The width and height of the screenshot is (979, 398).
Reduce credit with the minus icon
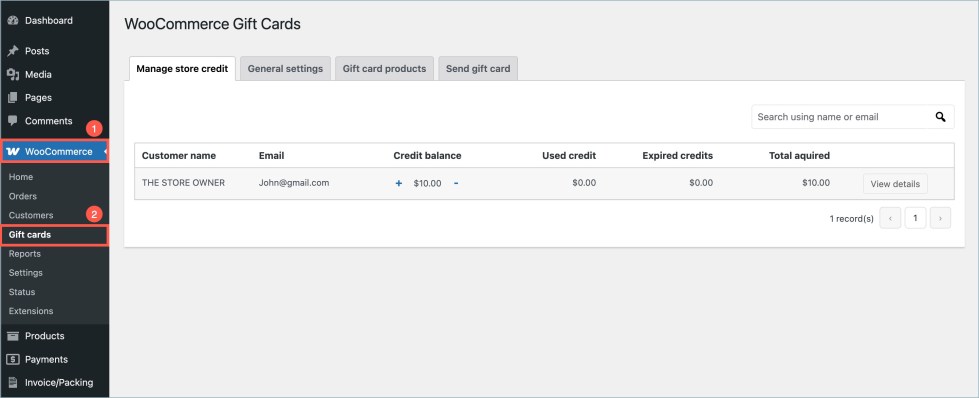(x=456, y=183)
